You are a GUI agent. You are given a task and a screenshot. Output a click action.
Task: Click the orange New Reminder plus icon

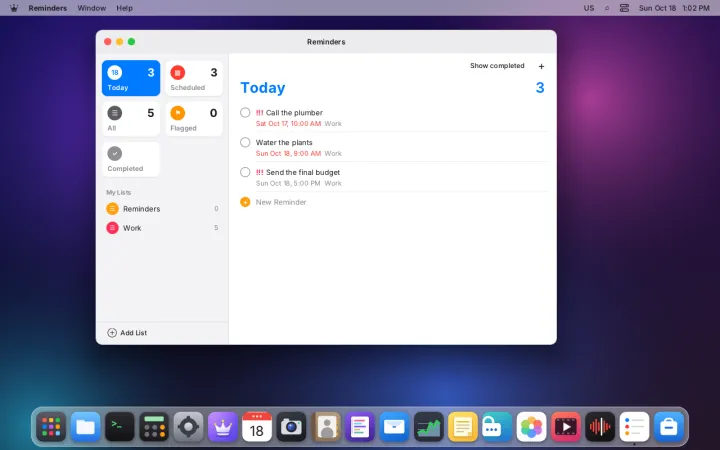pyautogui.click(x=245, y=202)
